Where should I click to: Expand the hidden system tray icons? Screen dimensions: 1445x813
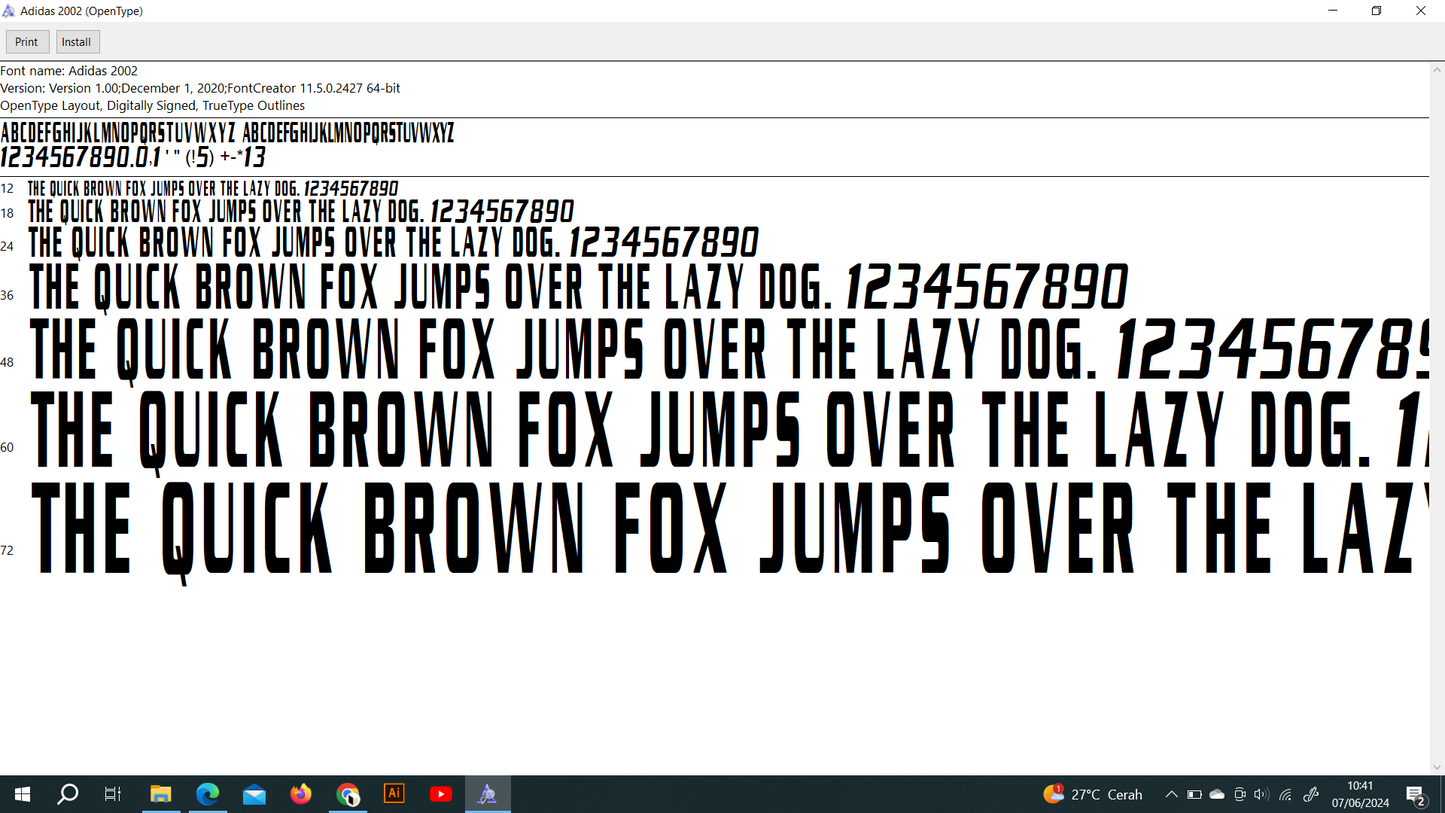coord(1171,794)
